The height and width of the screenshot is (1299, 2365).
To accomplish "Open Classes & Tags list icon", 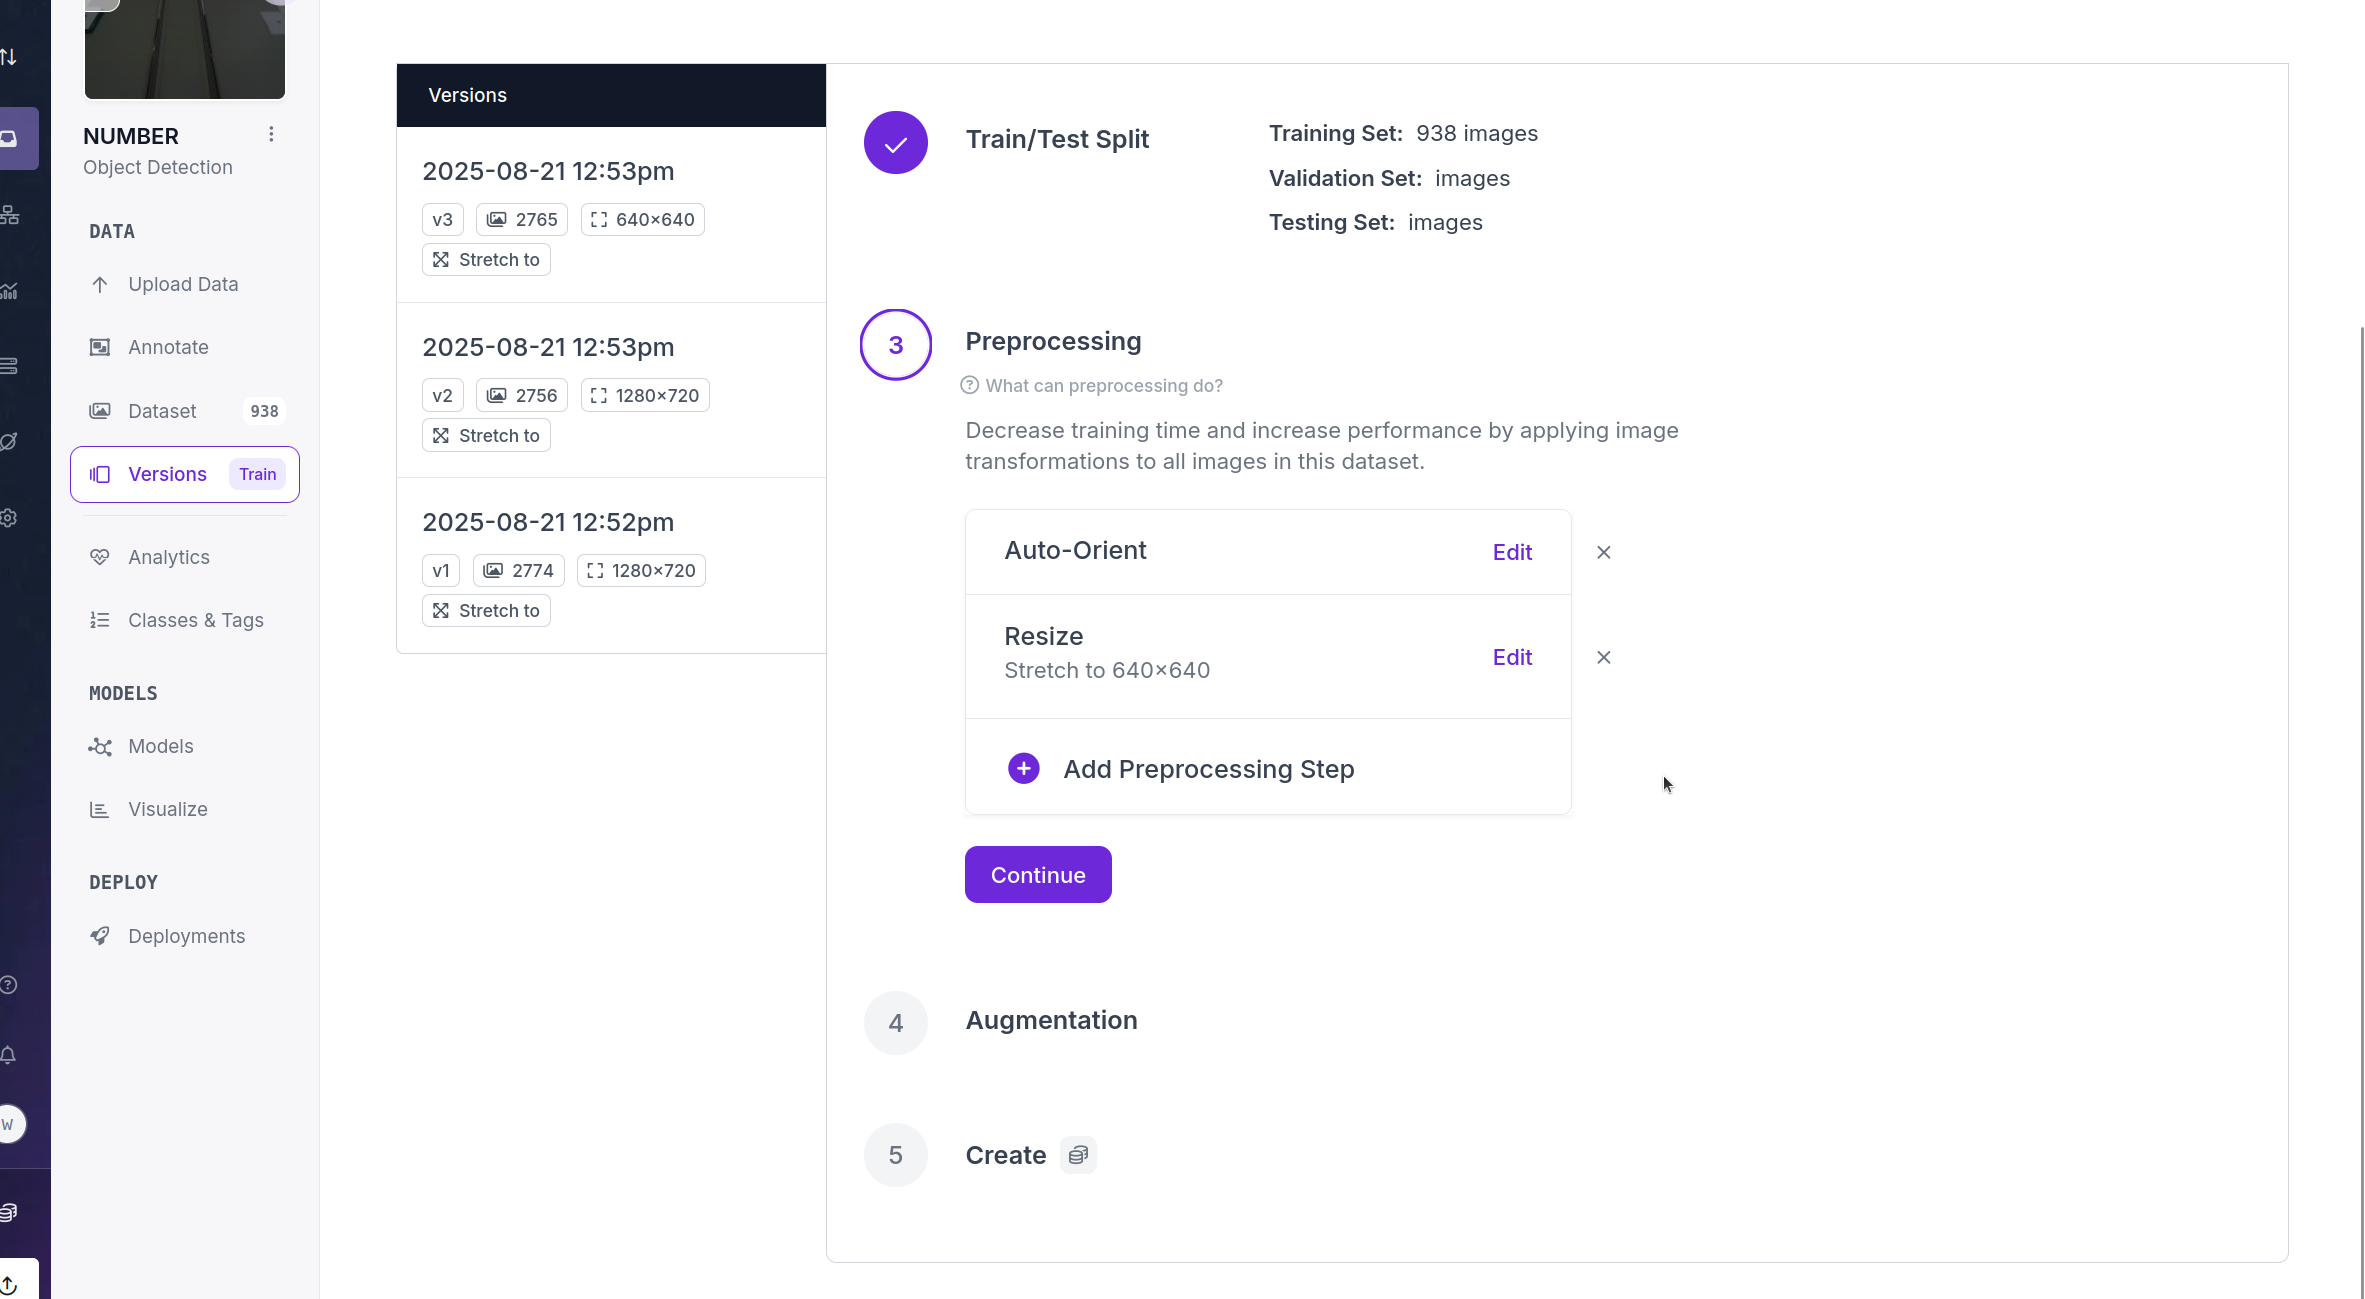I will pyautogui.click(x=100, y=620).
